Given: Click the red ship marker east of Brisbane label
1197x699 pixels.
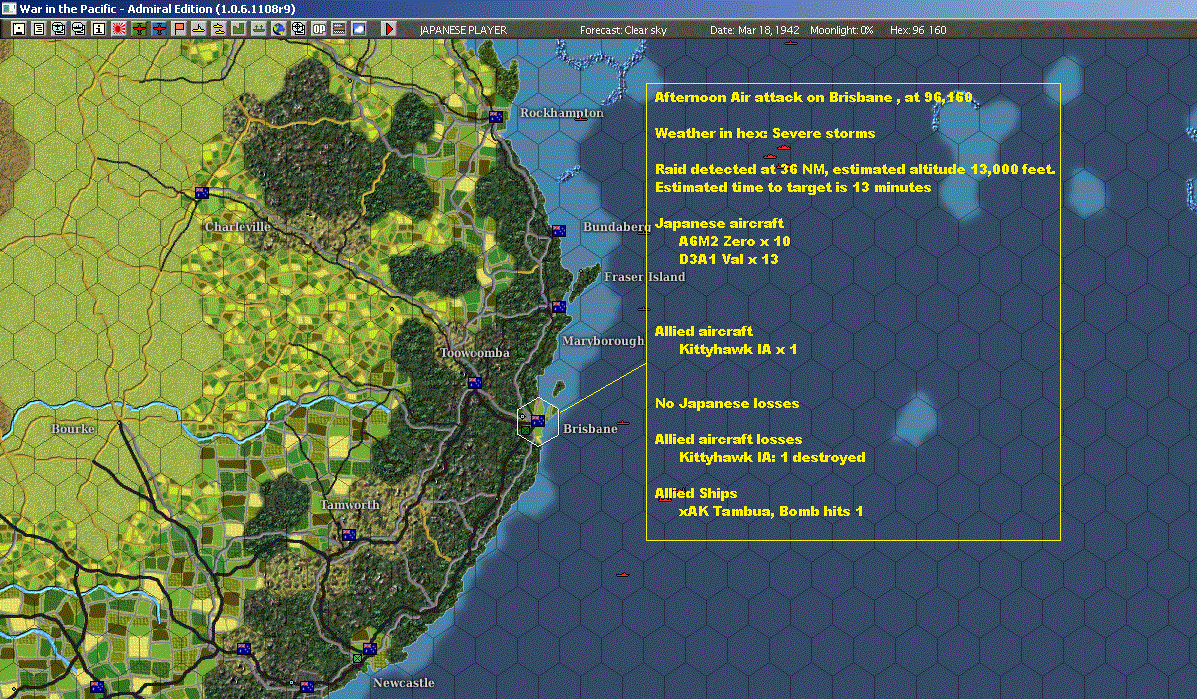Looking at the screenshot, I should pyautogui.click(x=623, y=423).
